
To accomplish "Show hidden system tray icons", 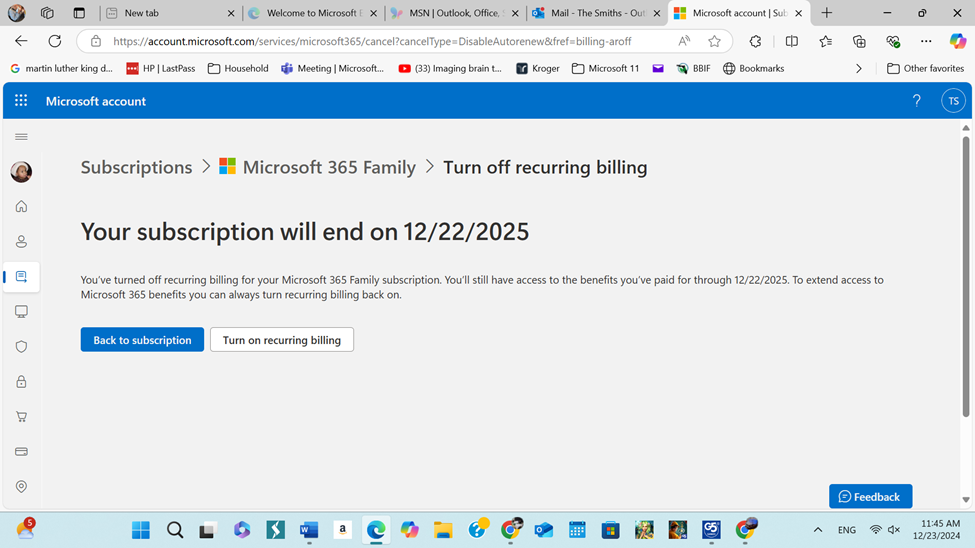I will click(x=818, y=530).
